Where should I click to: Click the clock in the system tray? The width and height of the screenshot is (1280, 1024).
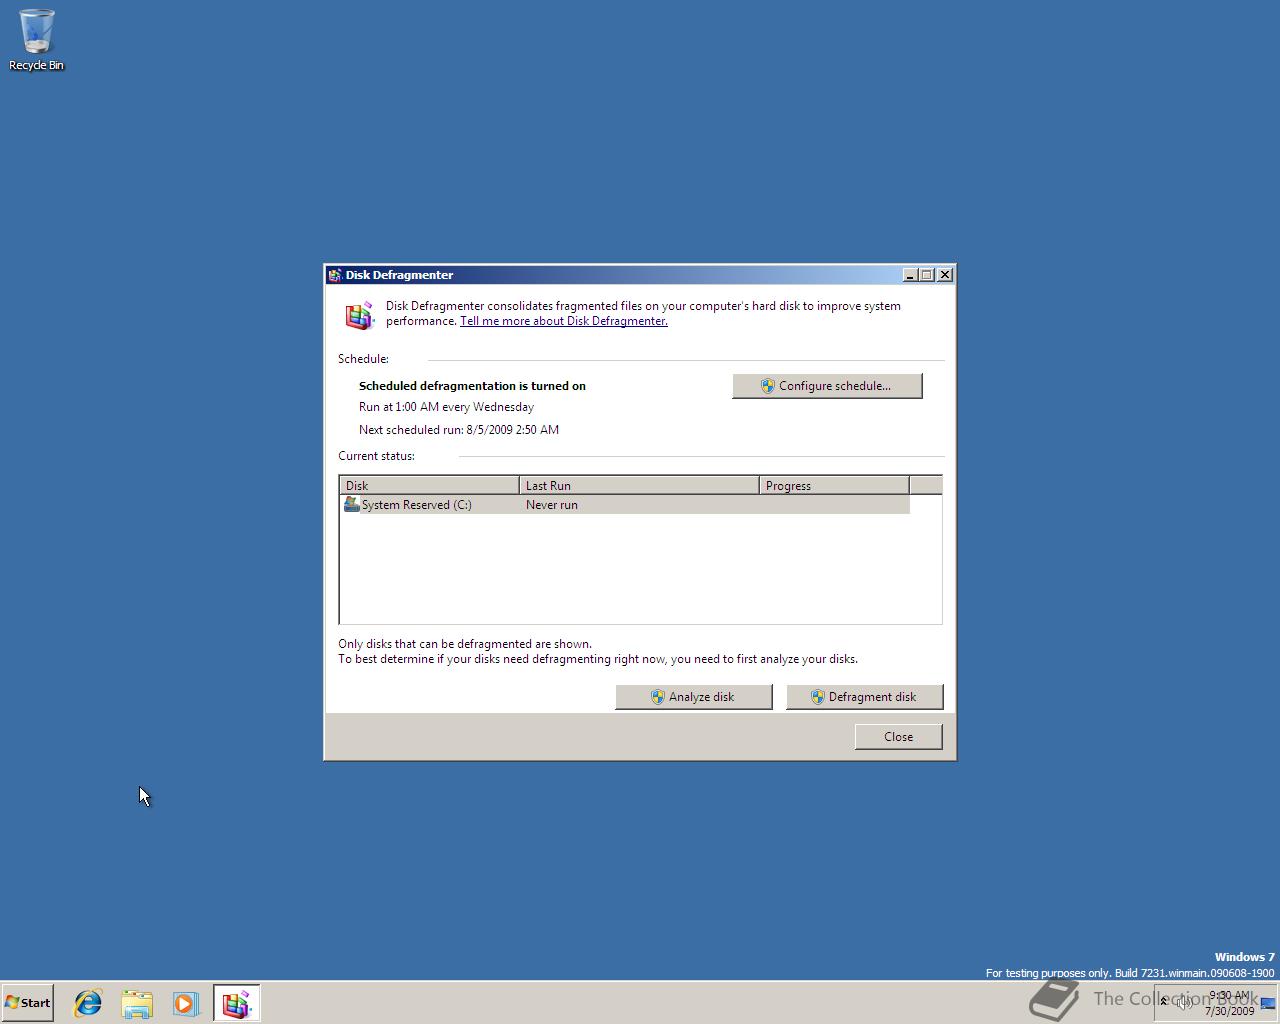(1228, 1002)
